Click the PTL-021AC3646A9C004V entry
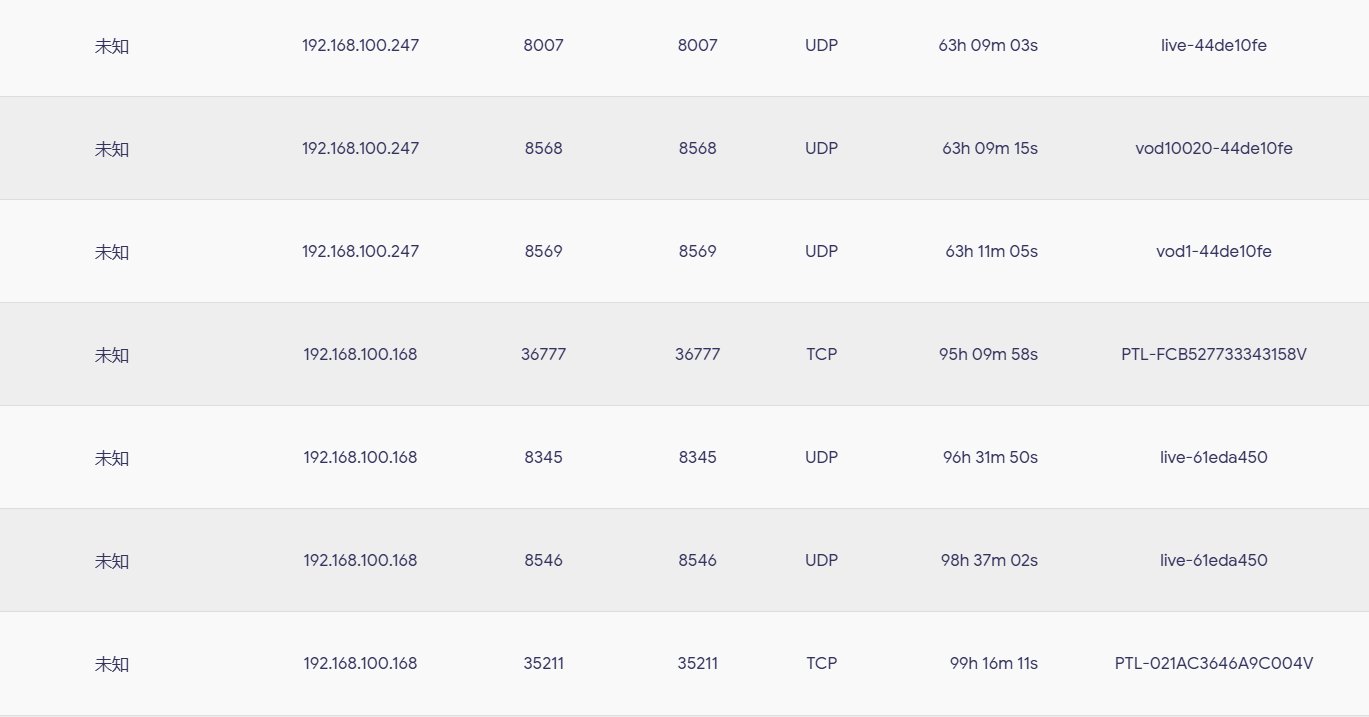The height and width of the screenshot is (717, 1369). click(1213, 663)
